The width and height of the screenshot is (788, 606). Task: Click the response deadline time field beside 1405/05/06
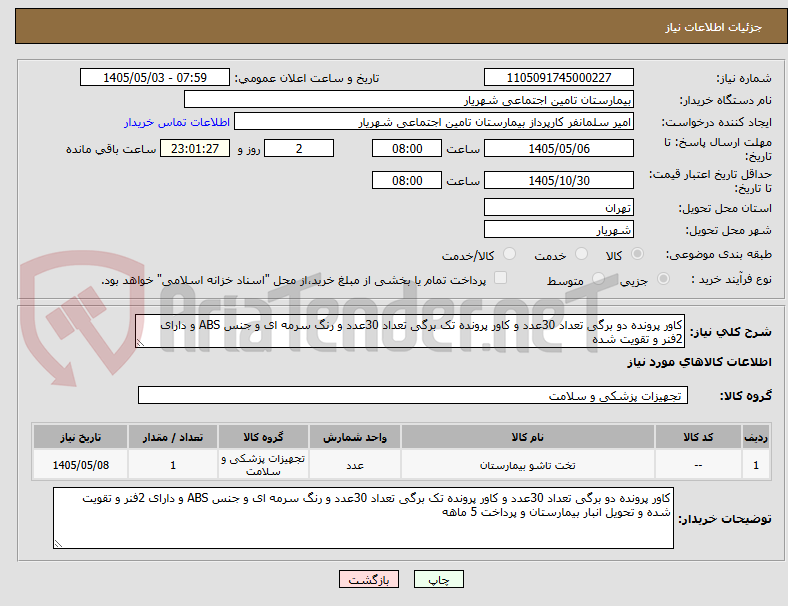[407, 148]
